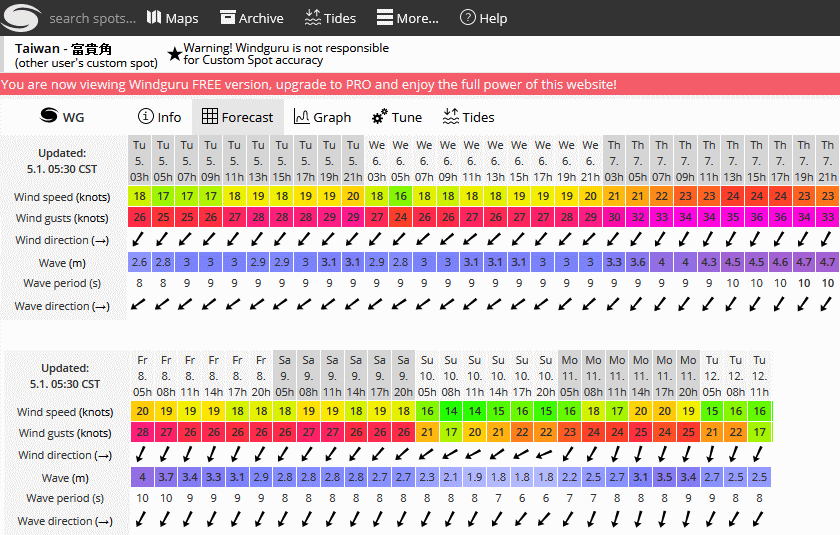Click wind gust 24 at We 6. 05h
Image resolution: width=840 pixels, height=535 pixels.
point(401,217)
